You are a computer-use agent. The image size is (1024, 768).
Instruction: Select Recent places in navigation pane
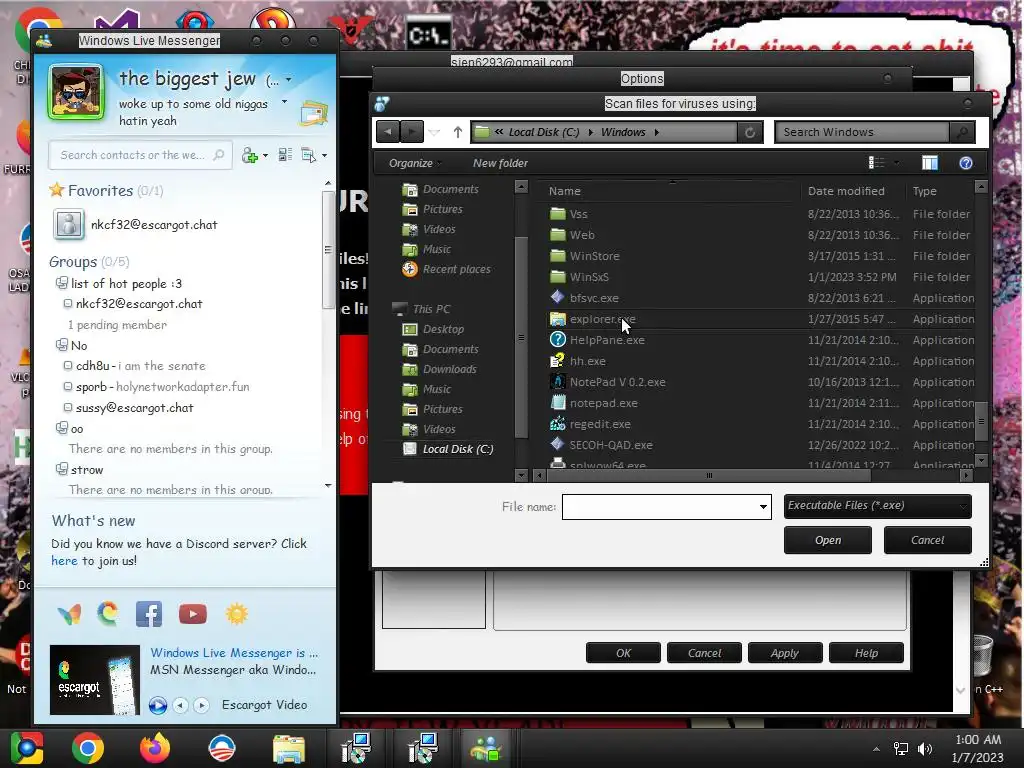coord(447,269)
